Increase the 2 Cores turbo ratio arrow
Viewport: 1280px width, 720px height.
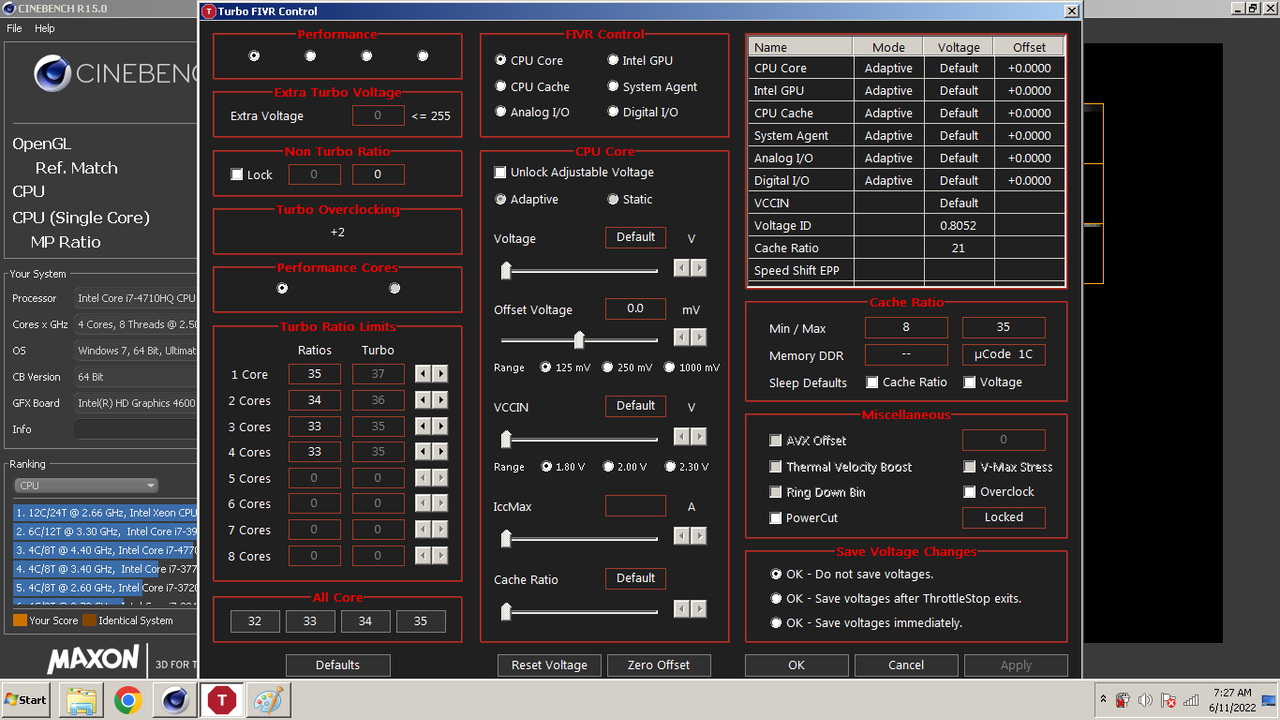[x=440, y=400]
